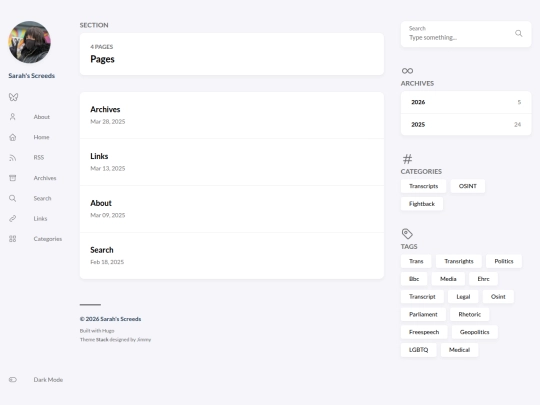
Task: Click the Dark Mode label
Action: tap(48, 380)
